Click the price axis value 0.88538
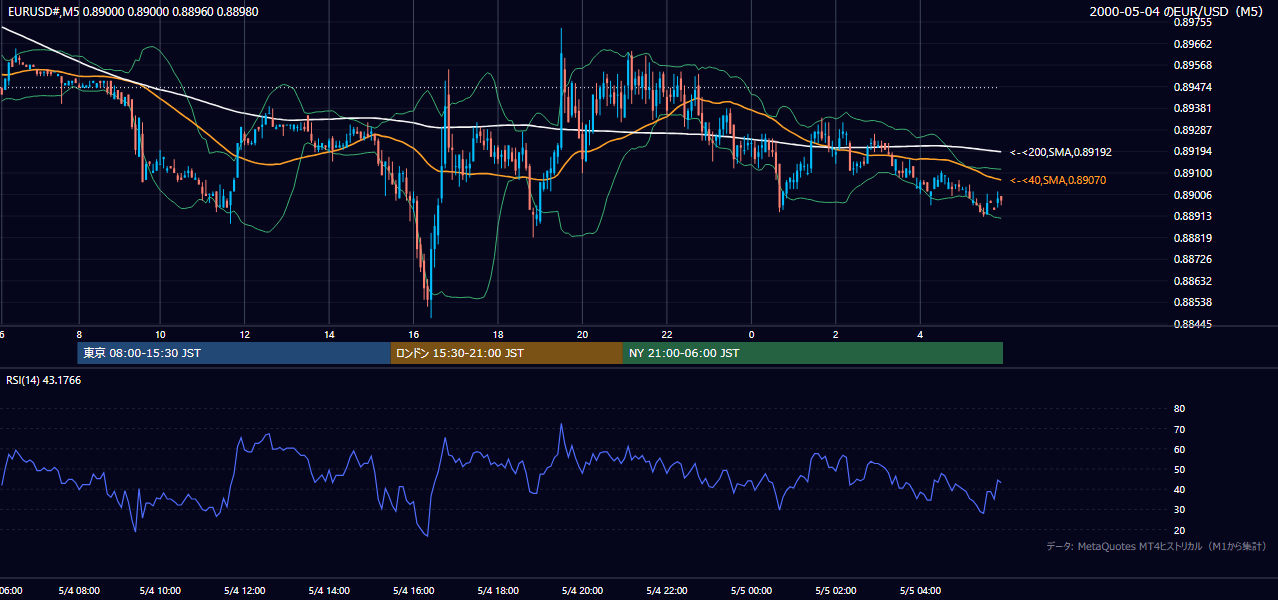 click(1192, 302)
